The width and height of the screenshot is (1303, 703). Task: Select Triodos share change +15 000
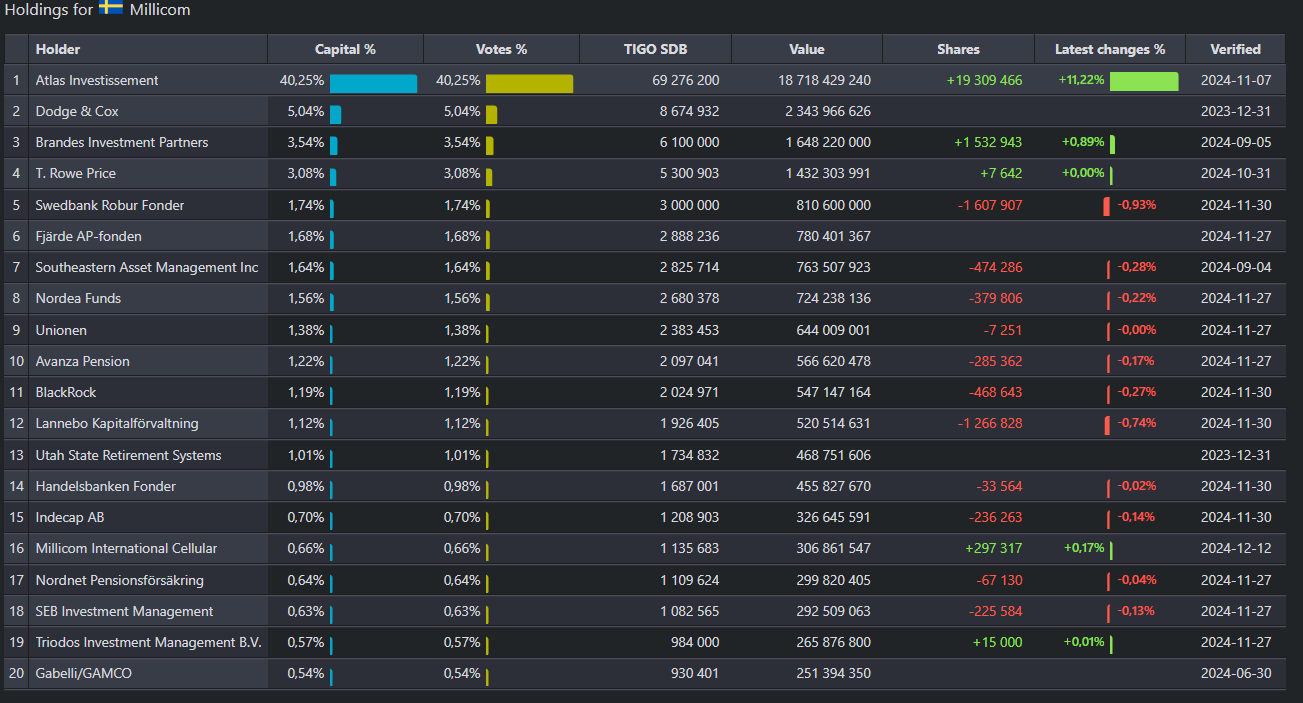[x=997, y=642]
